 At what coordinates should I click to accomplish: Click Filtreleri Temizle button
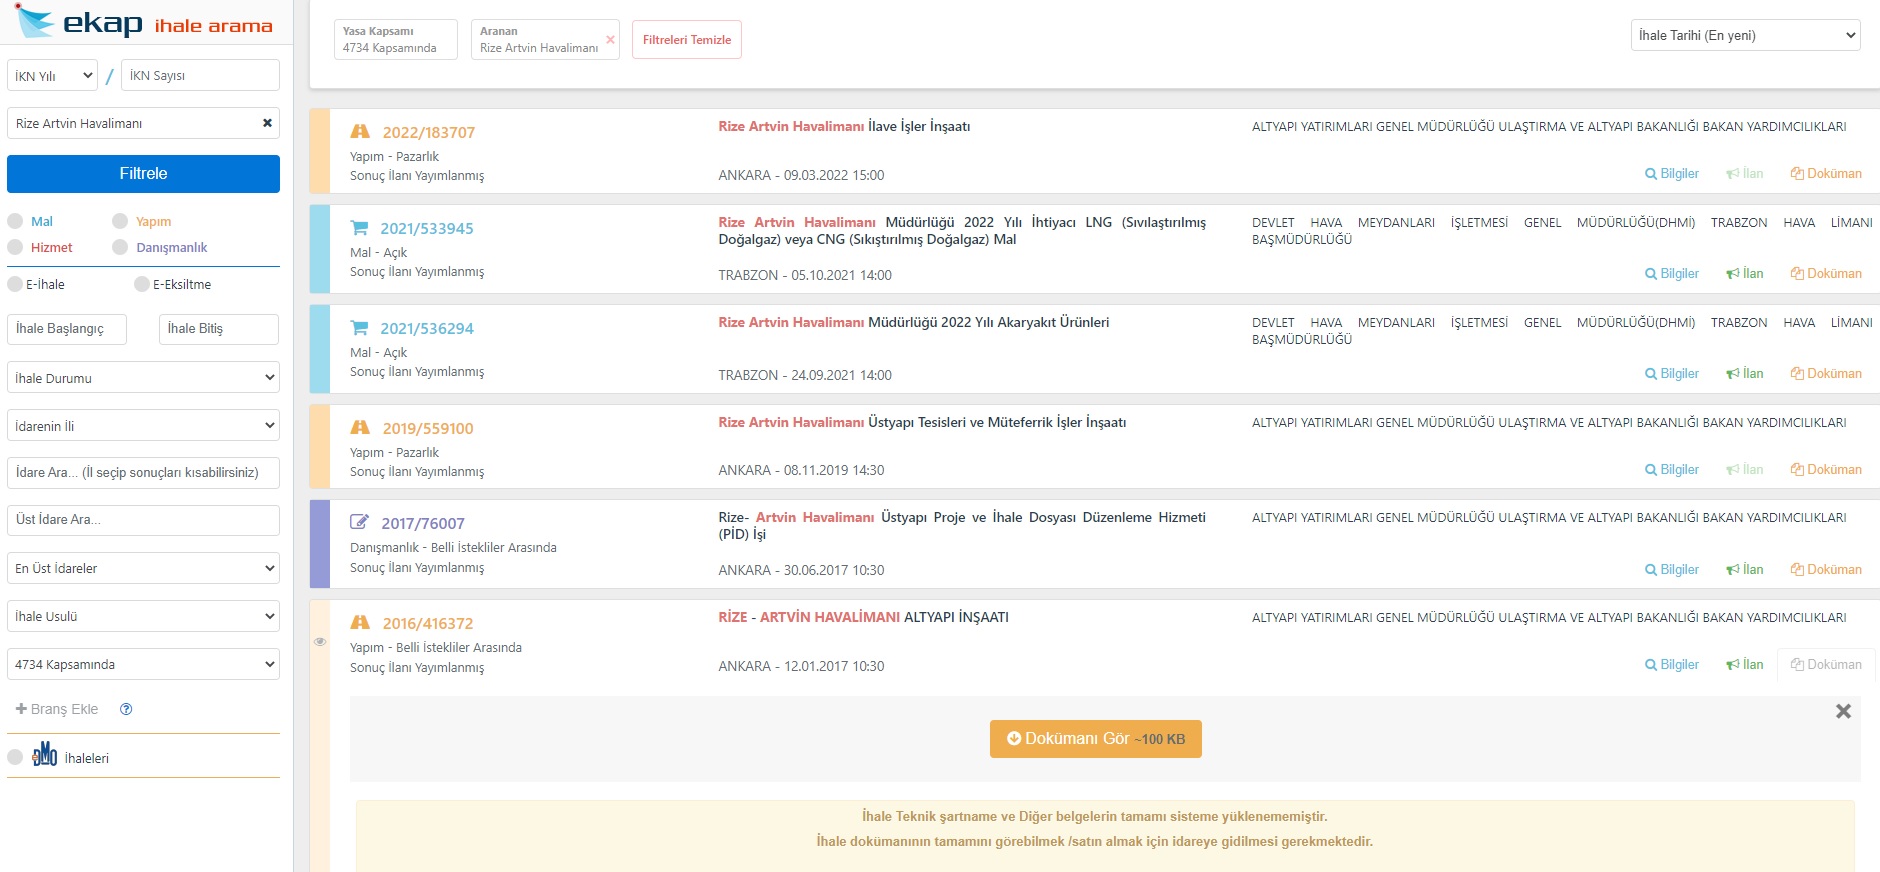click(x=687, y=40)
